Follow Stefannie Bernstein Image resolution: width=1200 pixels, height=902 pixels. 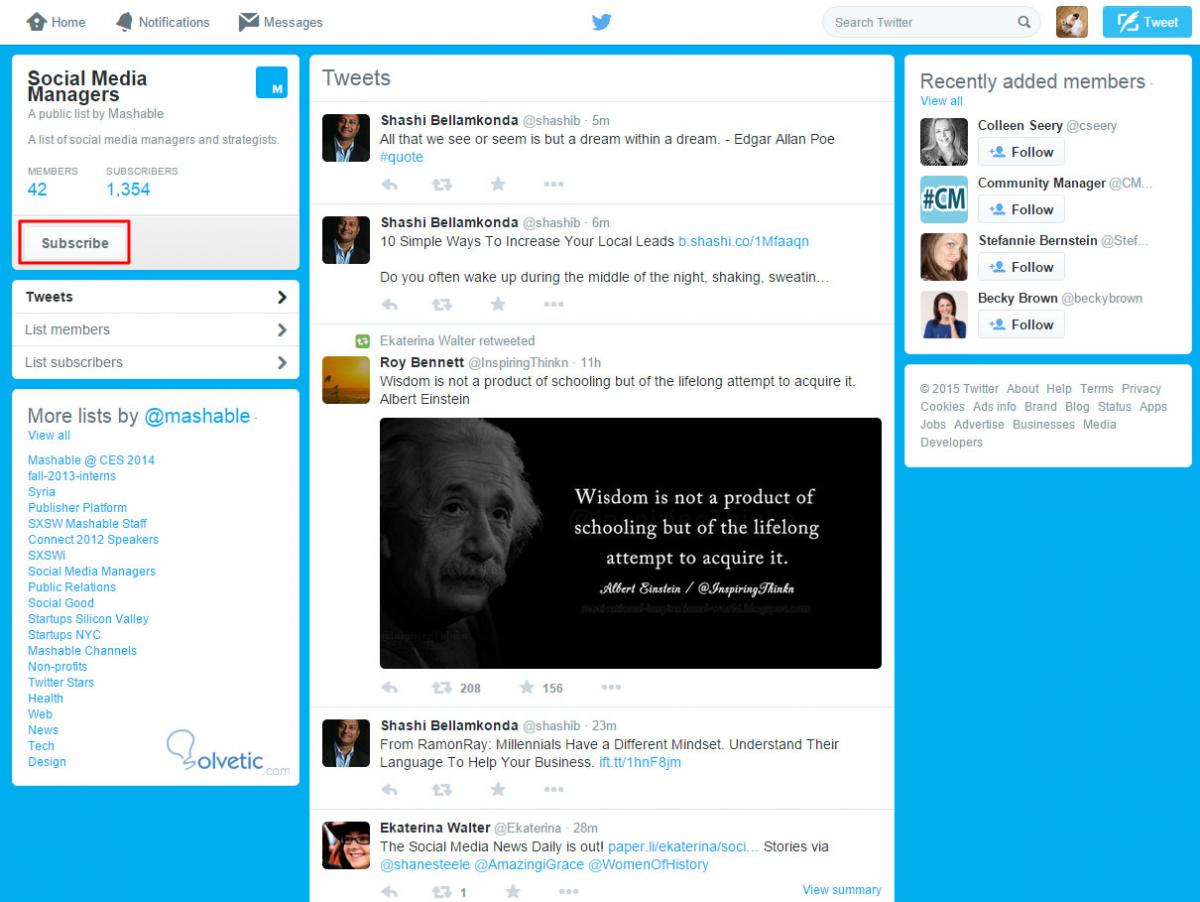click(x=1021, y=267)
